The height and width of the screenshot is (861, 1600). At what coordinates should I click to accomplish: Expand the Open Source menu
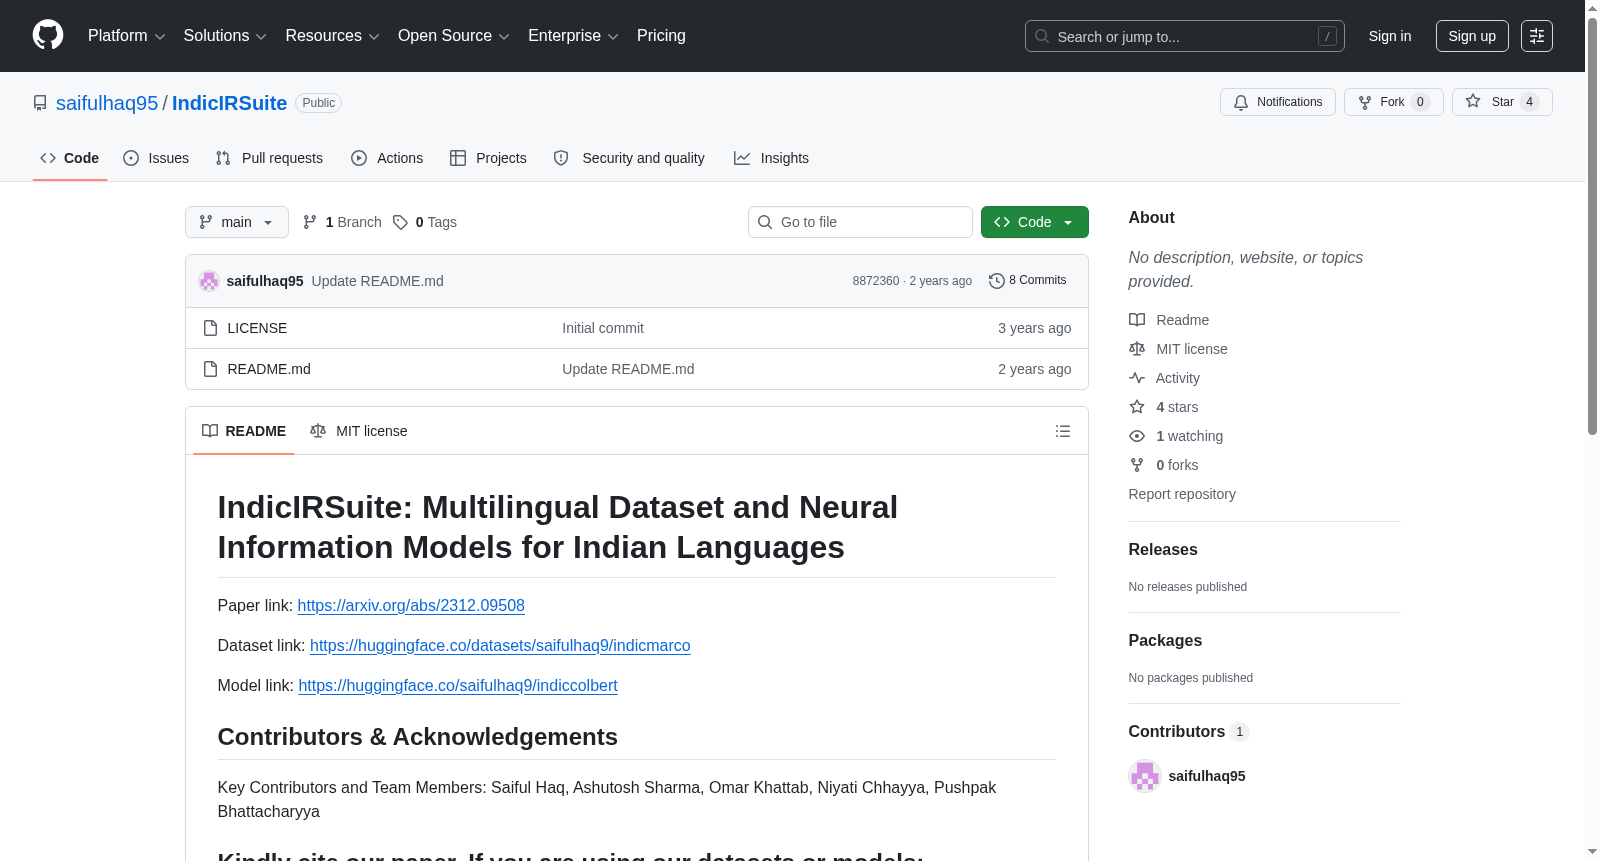454,36
